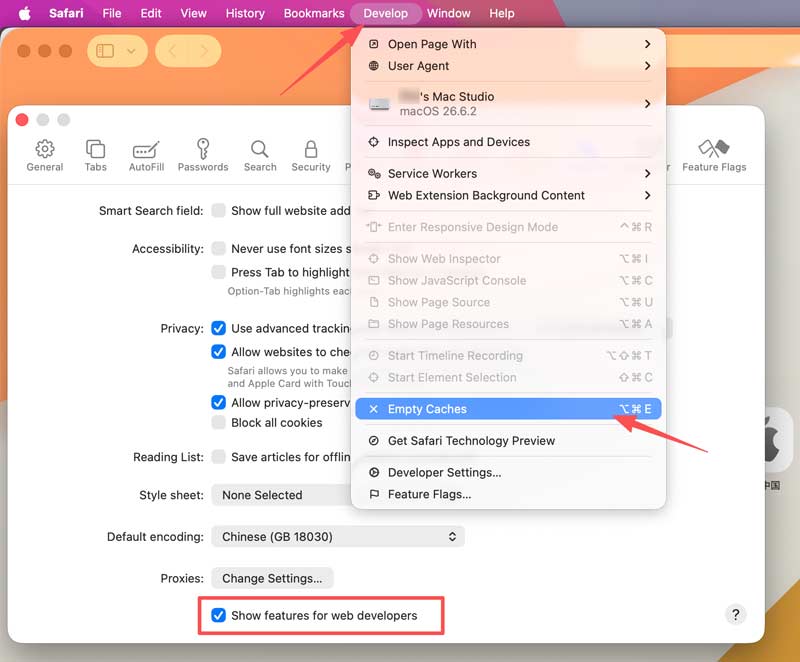Screen dimensions: 800x662
Task: Open the File menu
Action: tap(112, 13)
